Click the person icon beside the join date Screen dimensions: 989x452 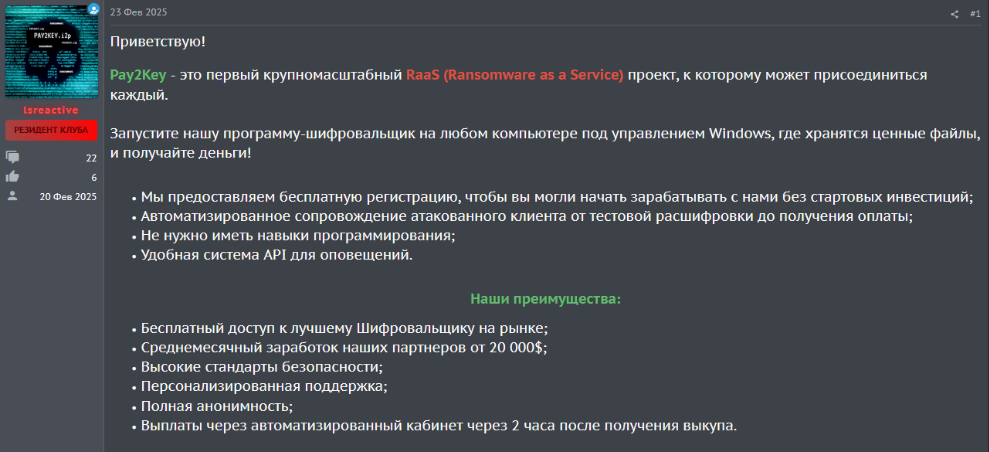point(13,196)
